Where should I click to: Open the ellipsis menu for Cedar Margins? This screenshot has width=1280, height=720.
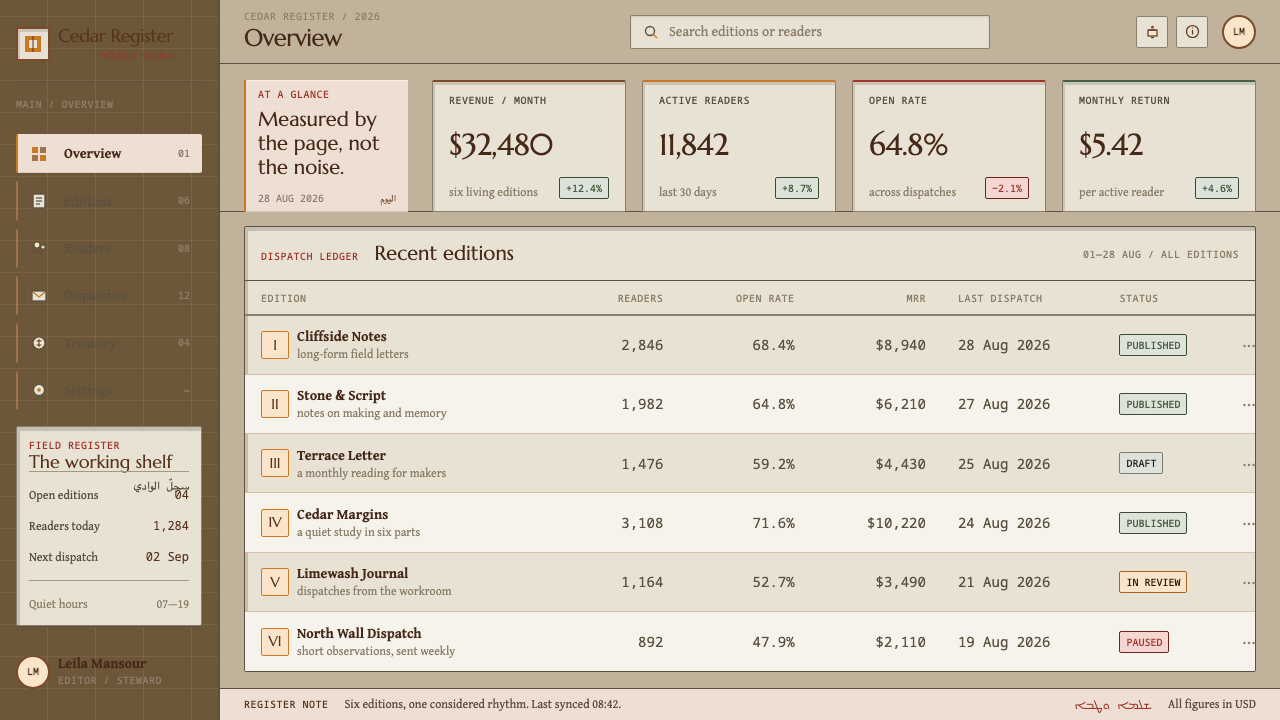pyautogui.click(x=1248, y=524)
